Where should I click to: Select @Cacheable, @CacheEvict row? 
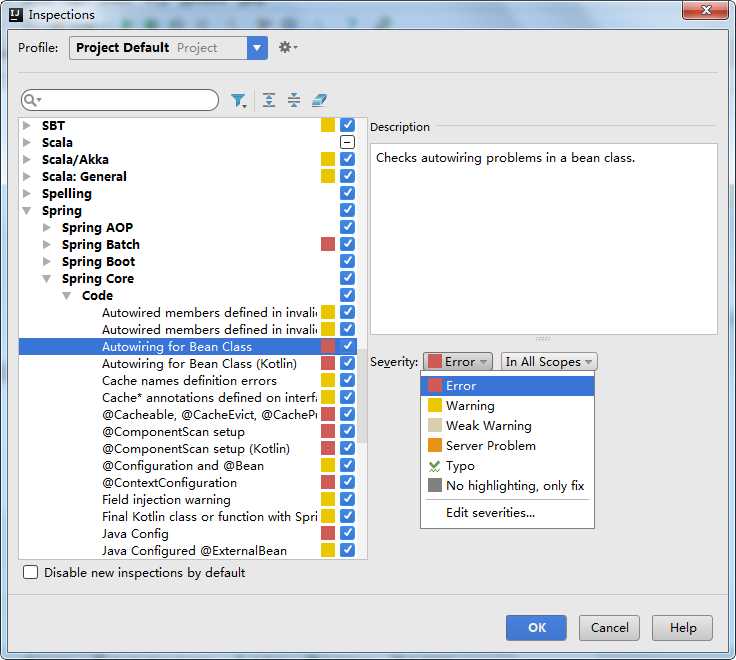(x=187, y=414)
